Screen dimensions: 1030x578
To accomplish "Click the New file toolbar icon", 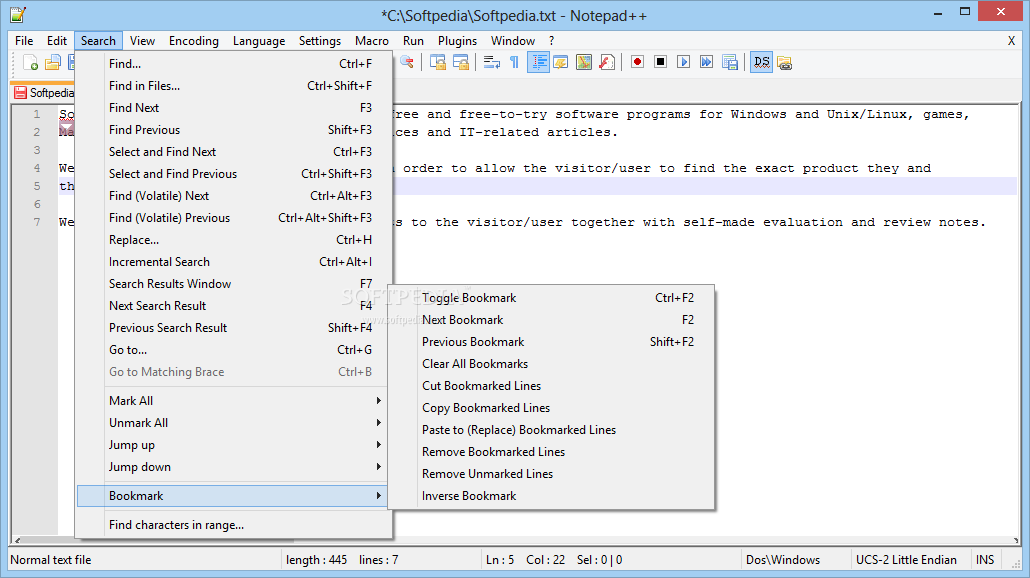I will pos(30,62).
